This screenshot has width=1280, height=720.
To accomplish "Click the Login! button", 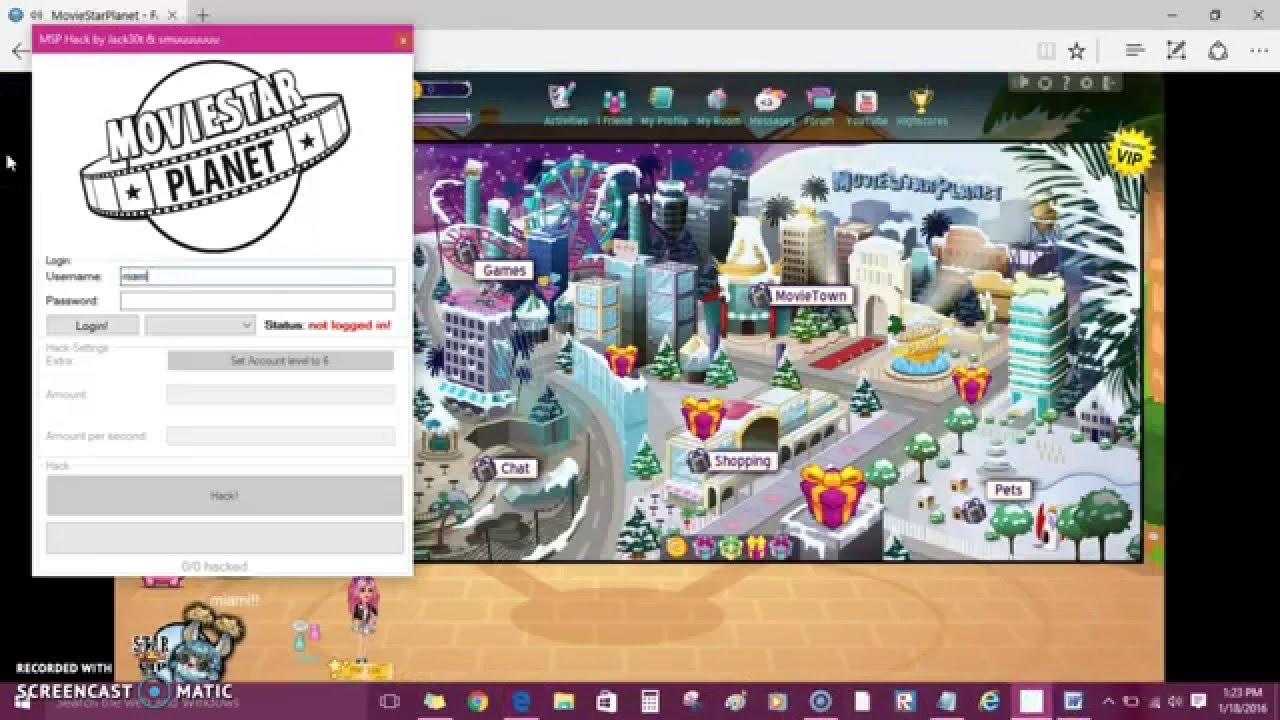I will pyautogui.click(x=92, y=325).
